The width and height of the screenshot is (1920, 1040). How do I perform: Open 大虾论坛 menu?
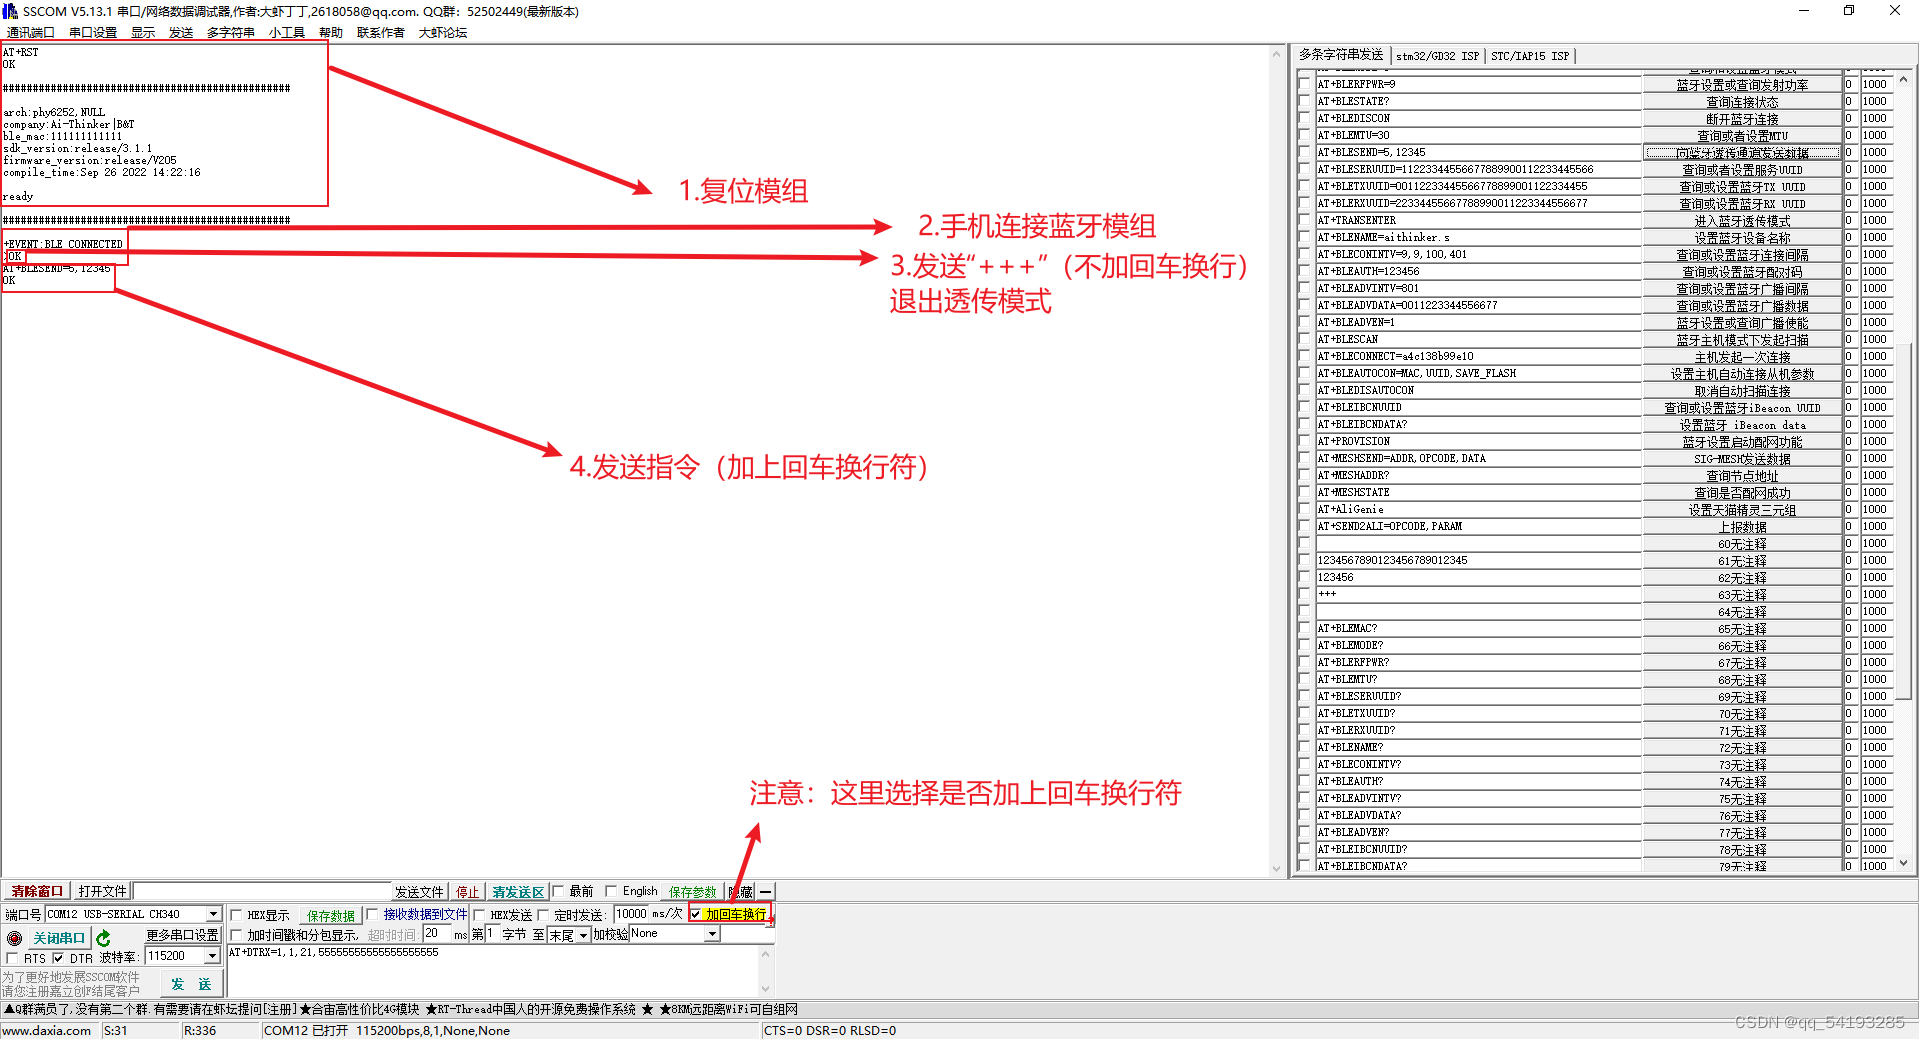click(x=443, y=33)
